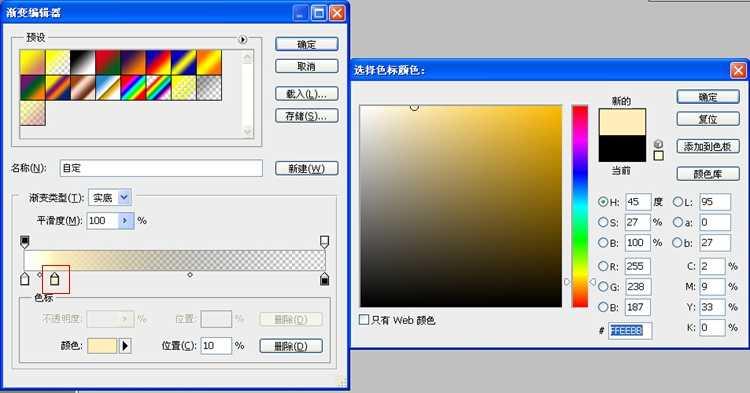Open the 平滑度 slider arrow
750x393 pixels.
(126, 220)
